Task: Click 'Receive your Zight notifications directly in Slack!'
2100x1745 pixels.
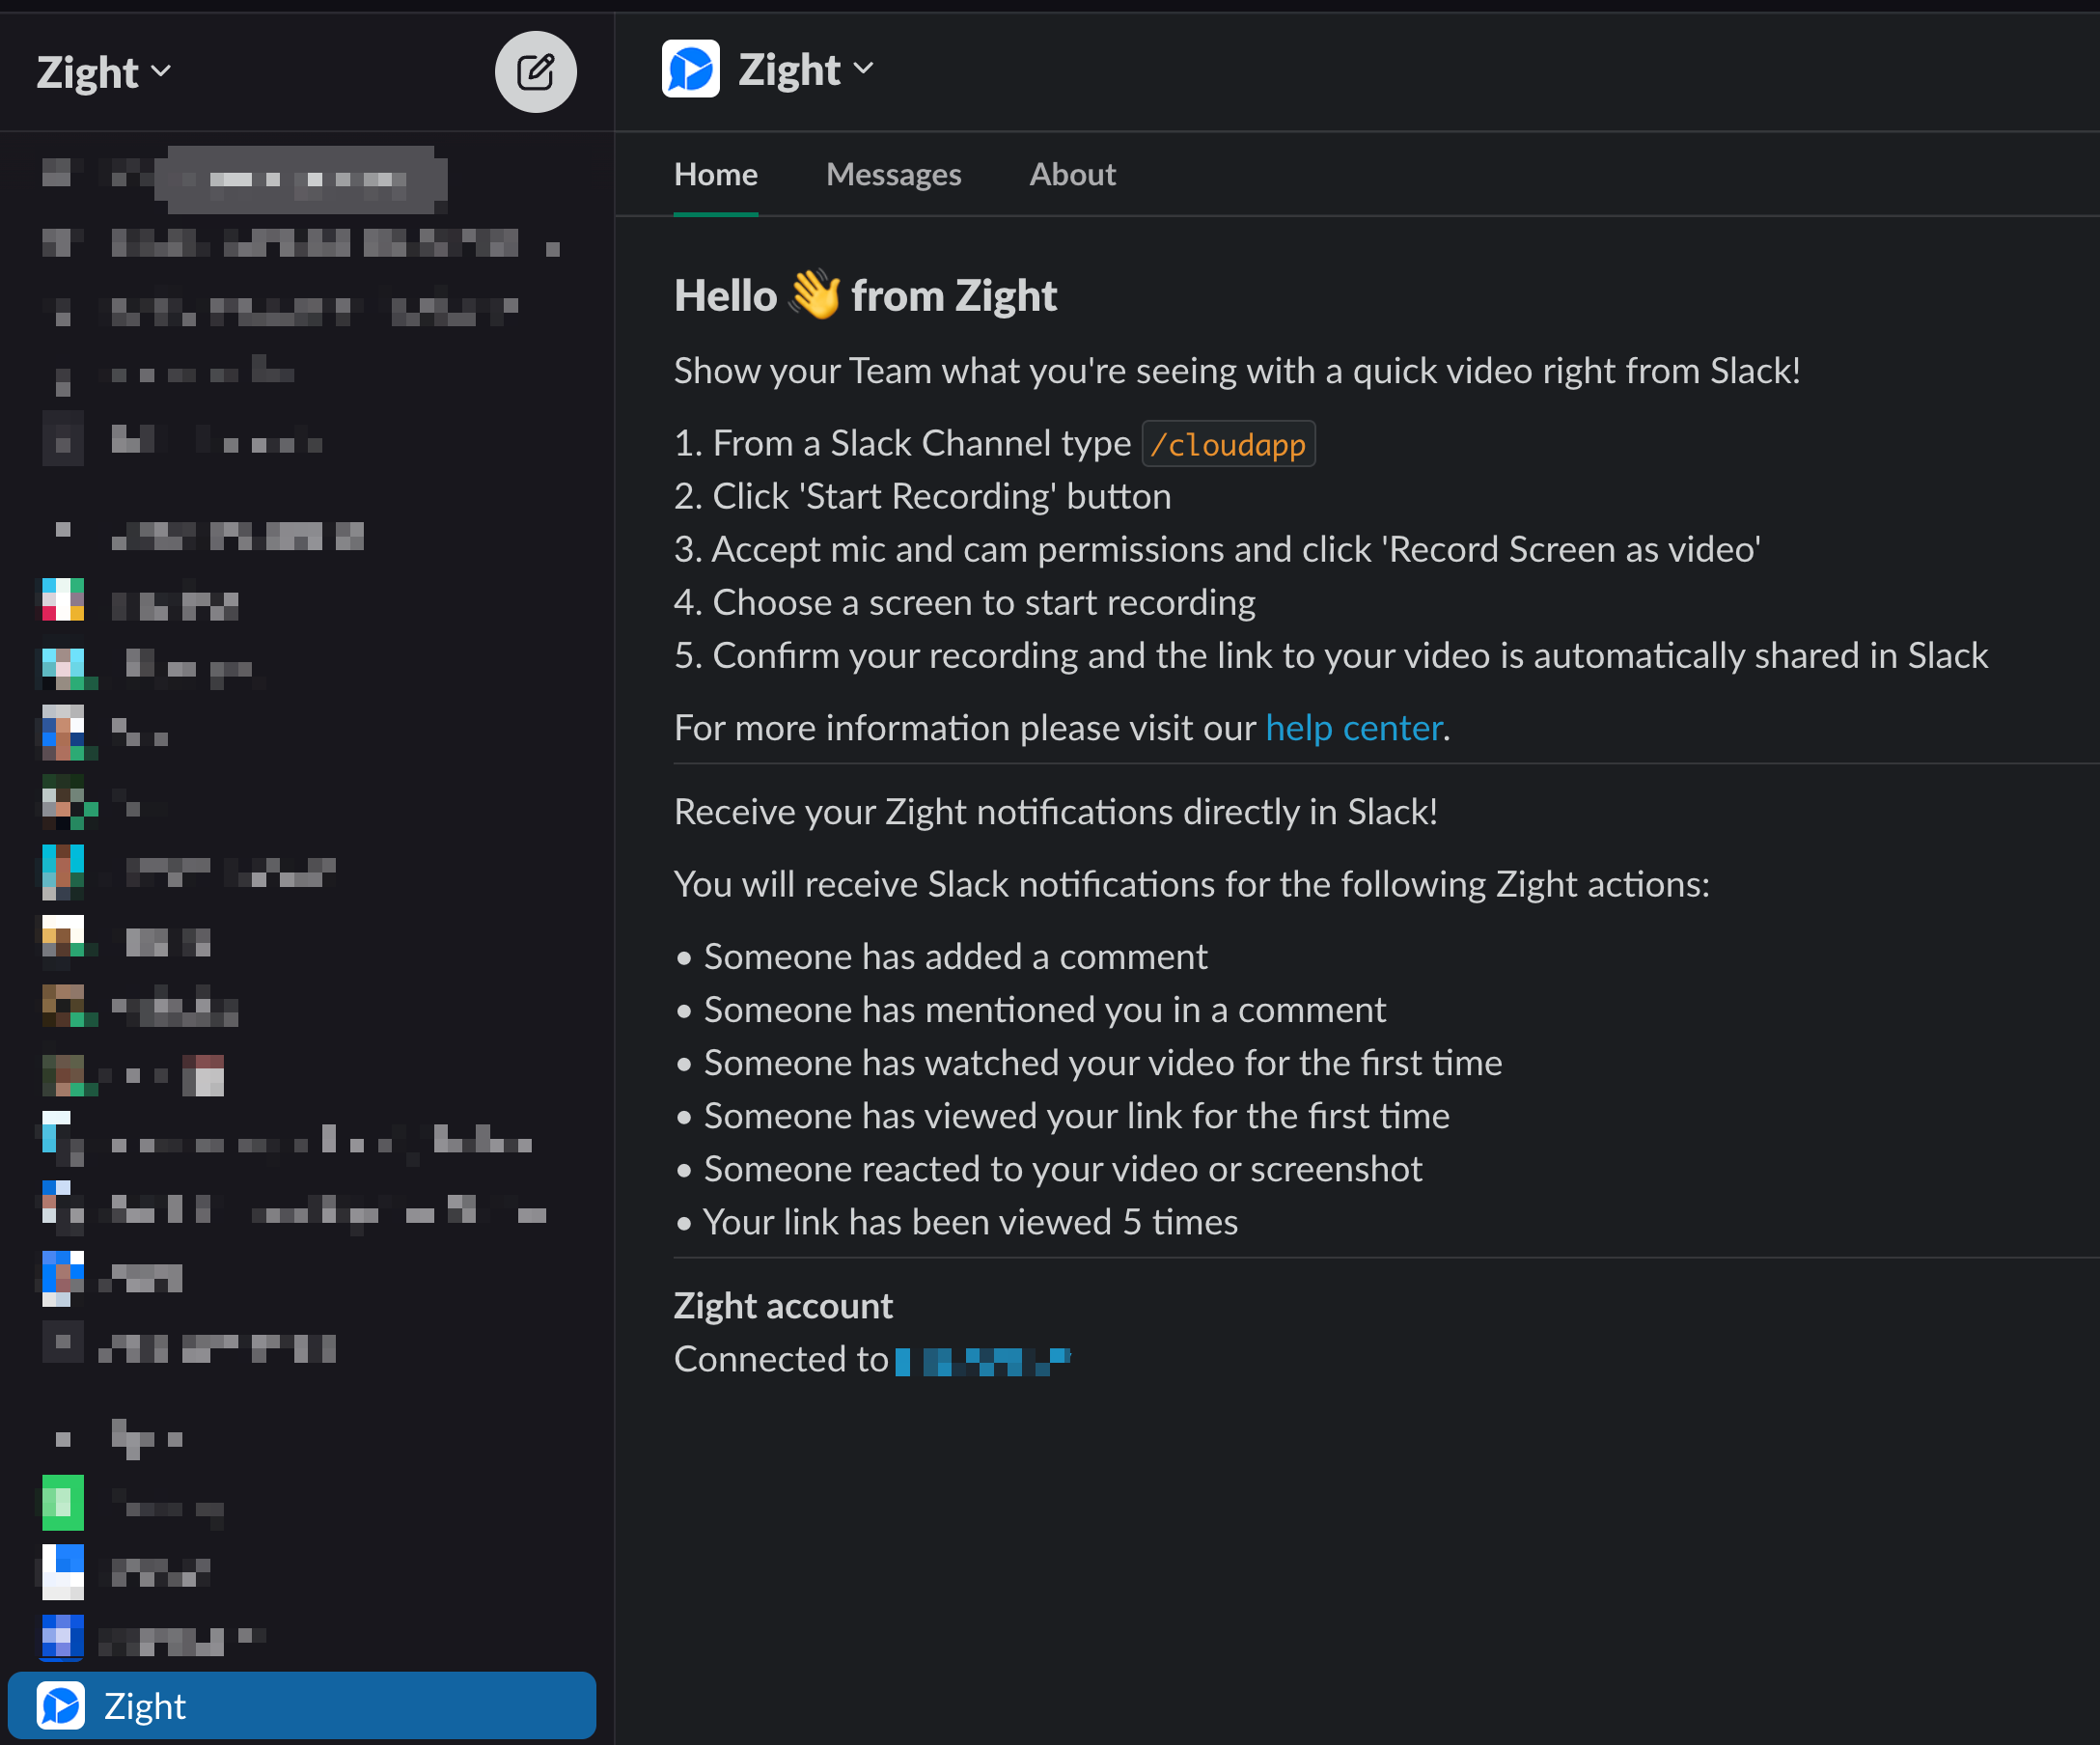Action: [x=1055, y=811]
